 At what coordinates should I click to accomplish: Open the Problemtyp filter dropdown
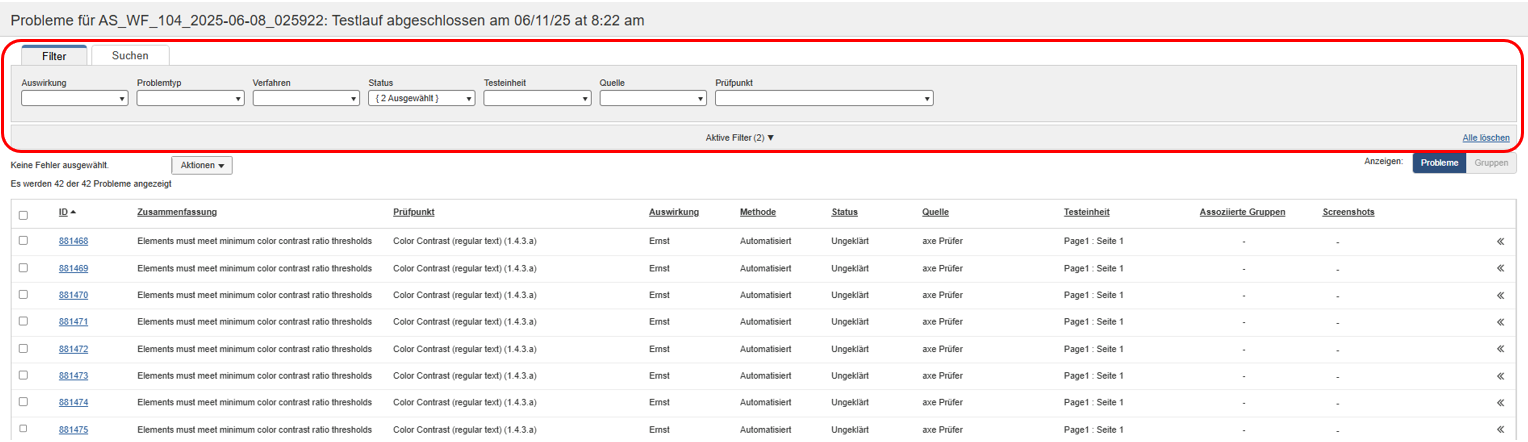[190, 98]
